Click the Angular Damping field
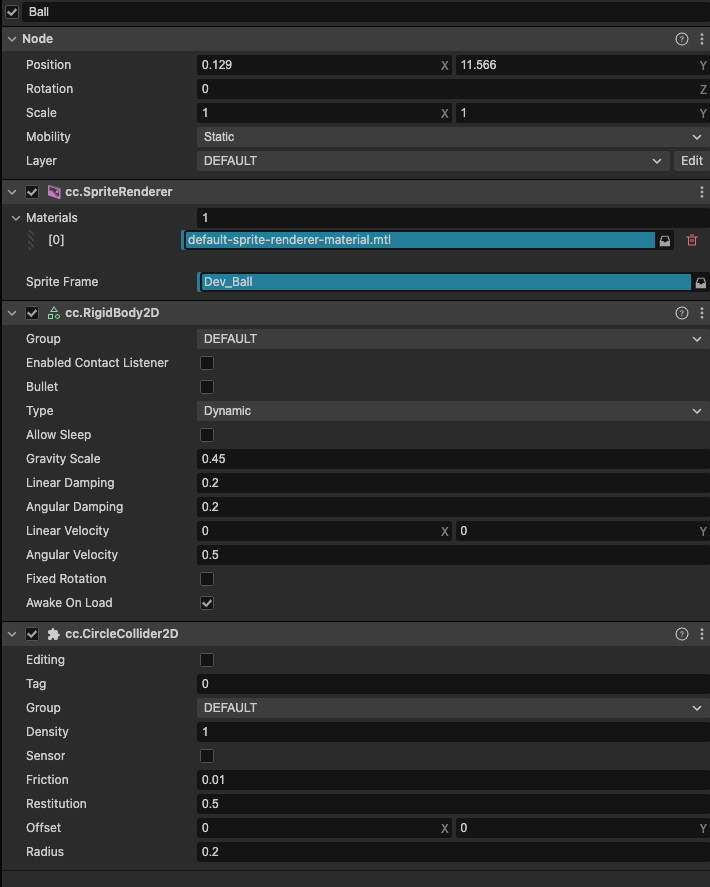 453,507
